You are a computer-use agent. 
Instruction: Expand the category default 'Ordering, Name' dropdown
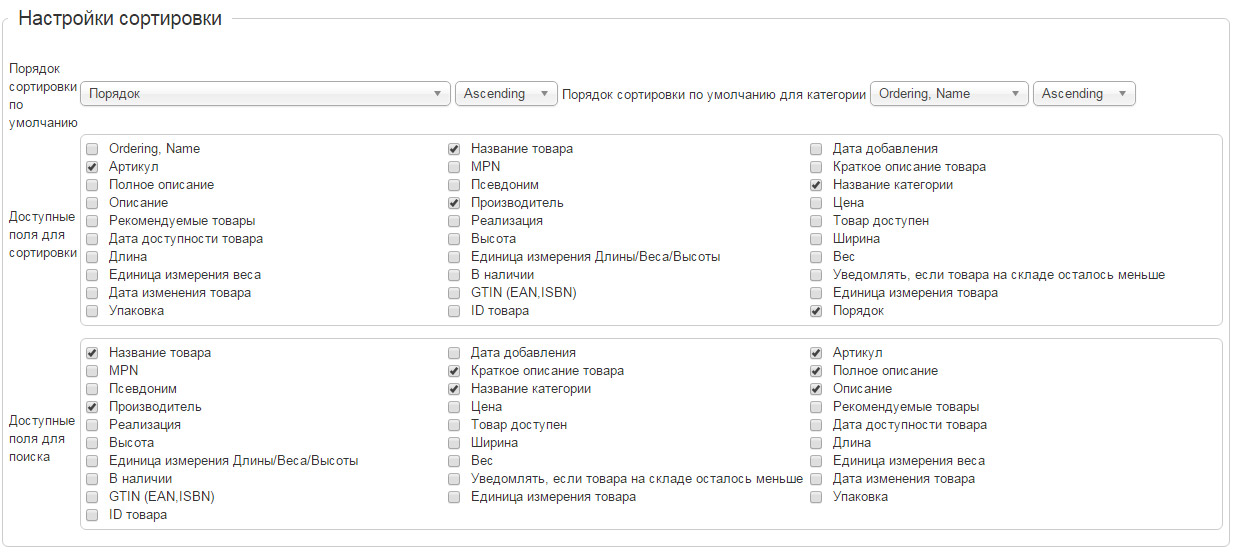click(x=949, y=94)
